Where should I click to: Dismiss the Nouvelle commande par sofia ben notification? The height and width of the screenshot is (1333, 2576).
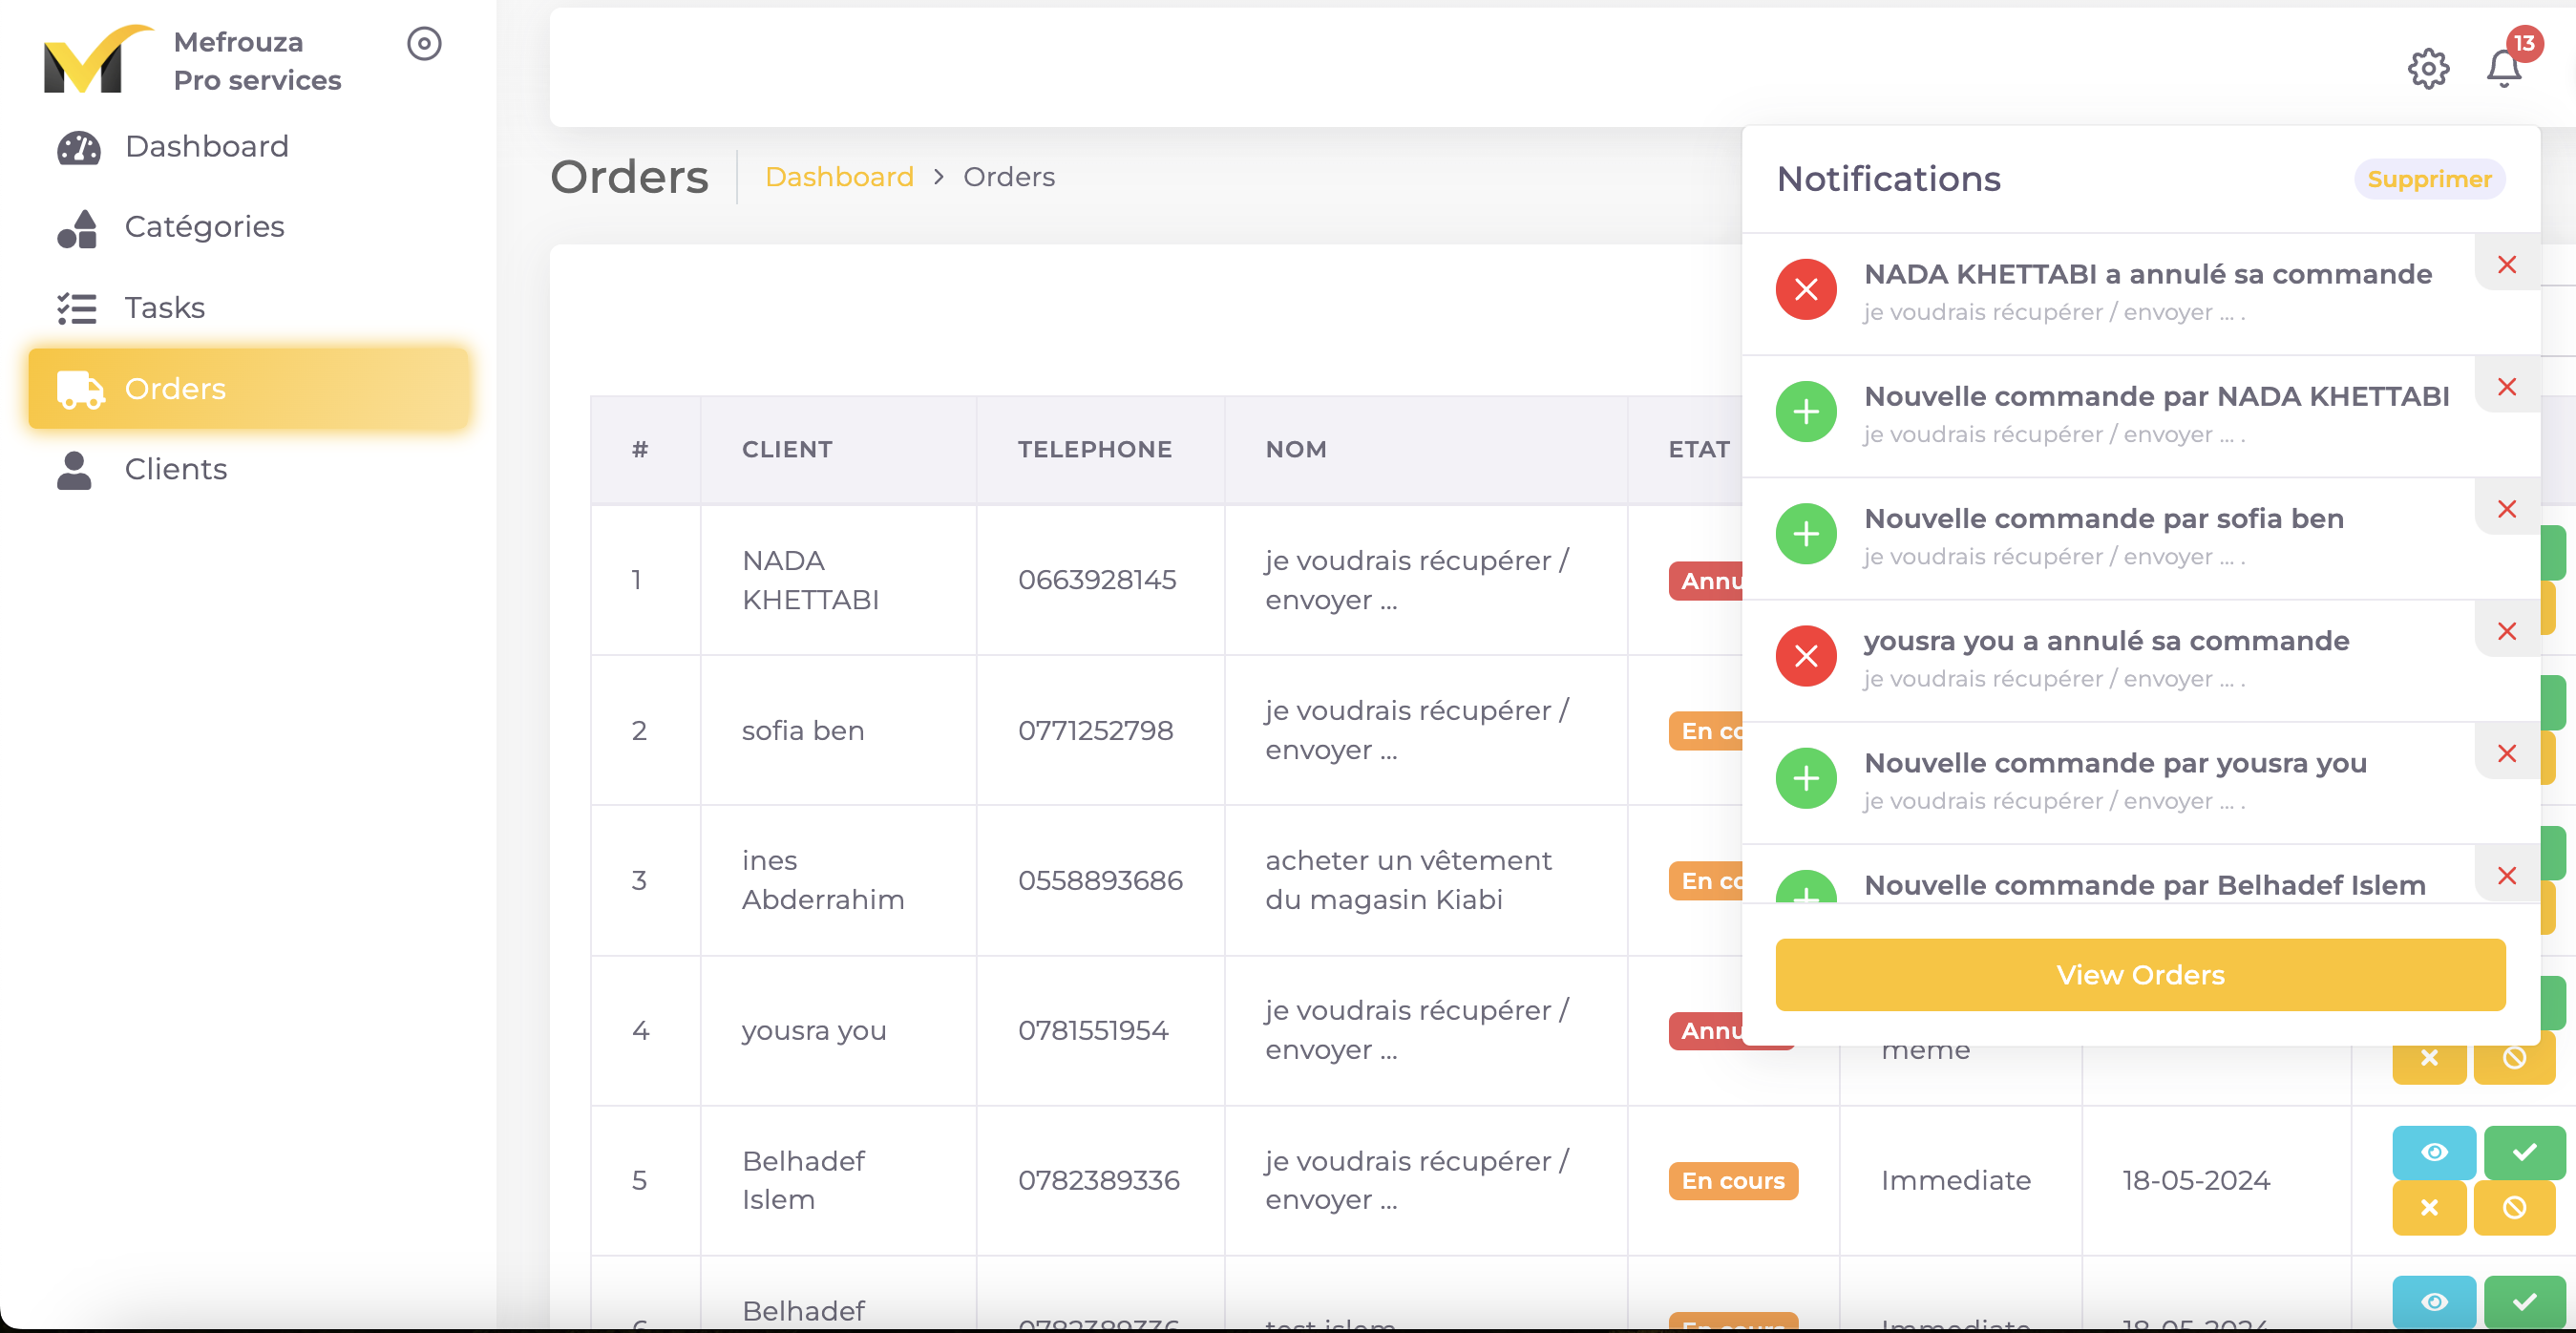point(2506,509)
